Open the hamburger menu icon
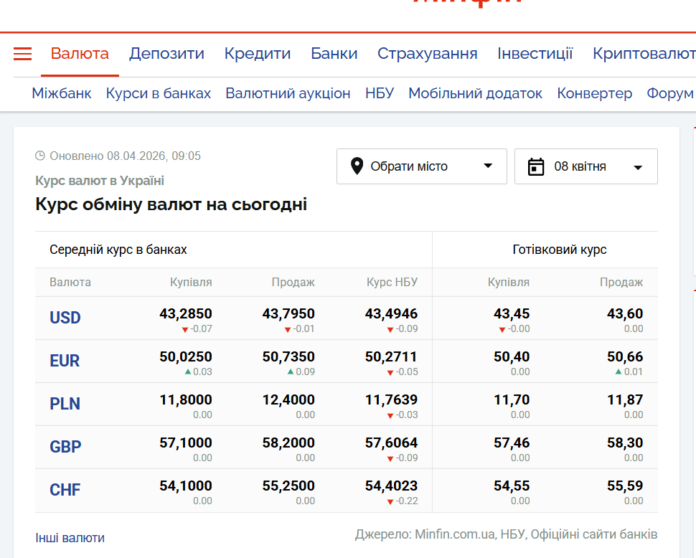696x558 pixels. click(x=22, y=54)
